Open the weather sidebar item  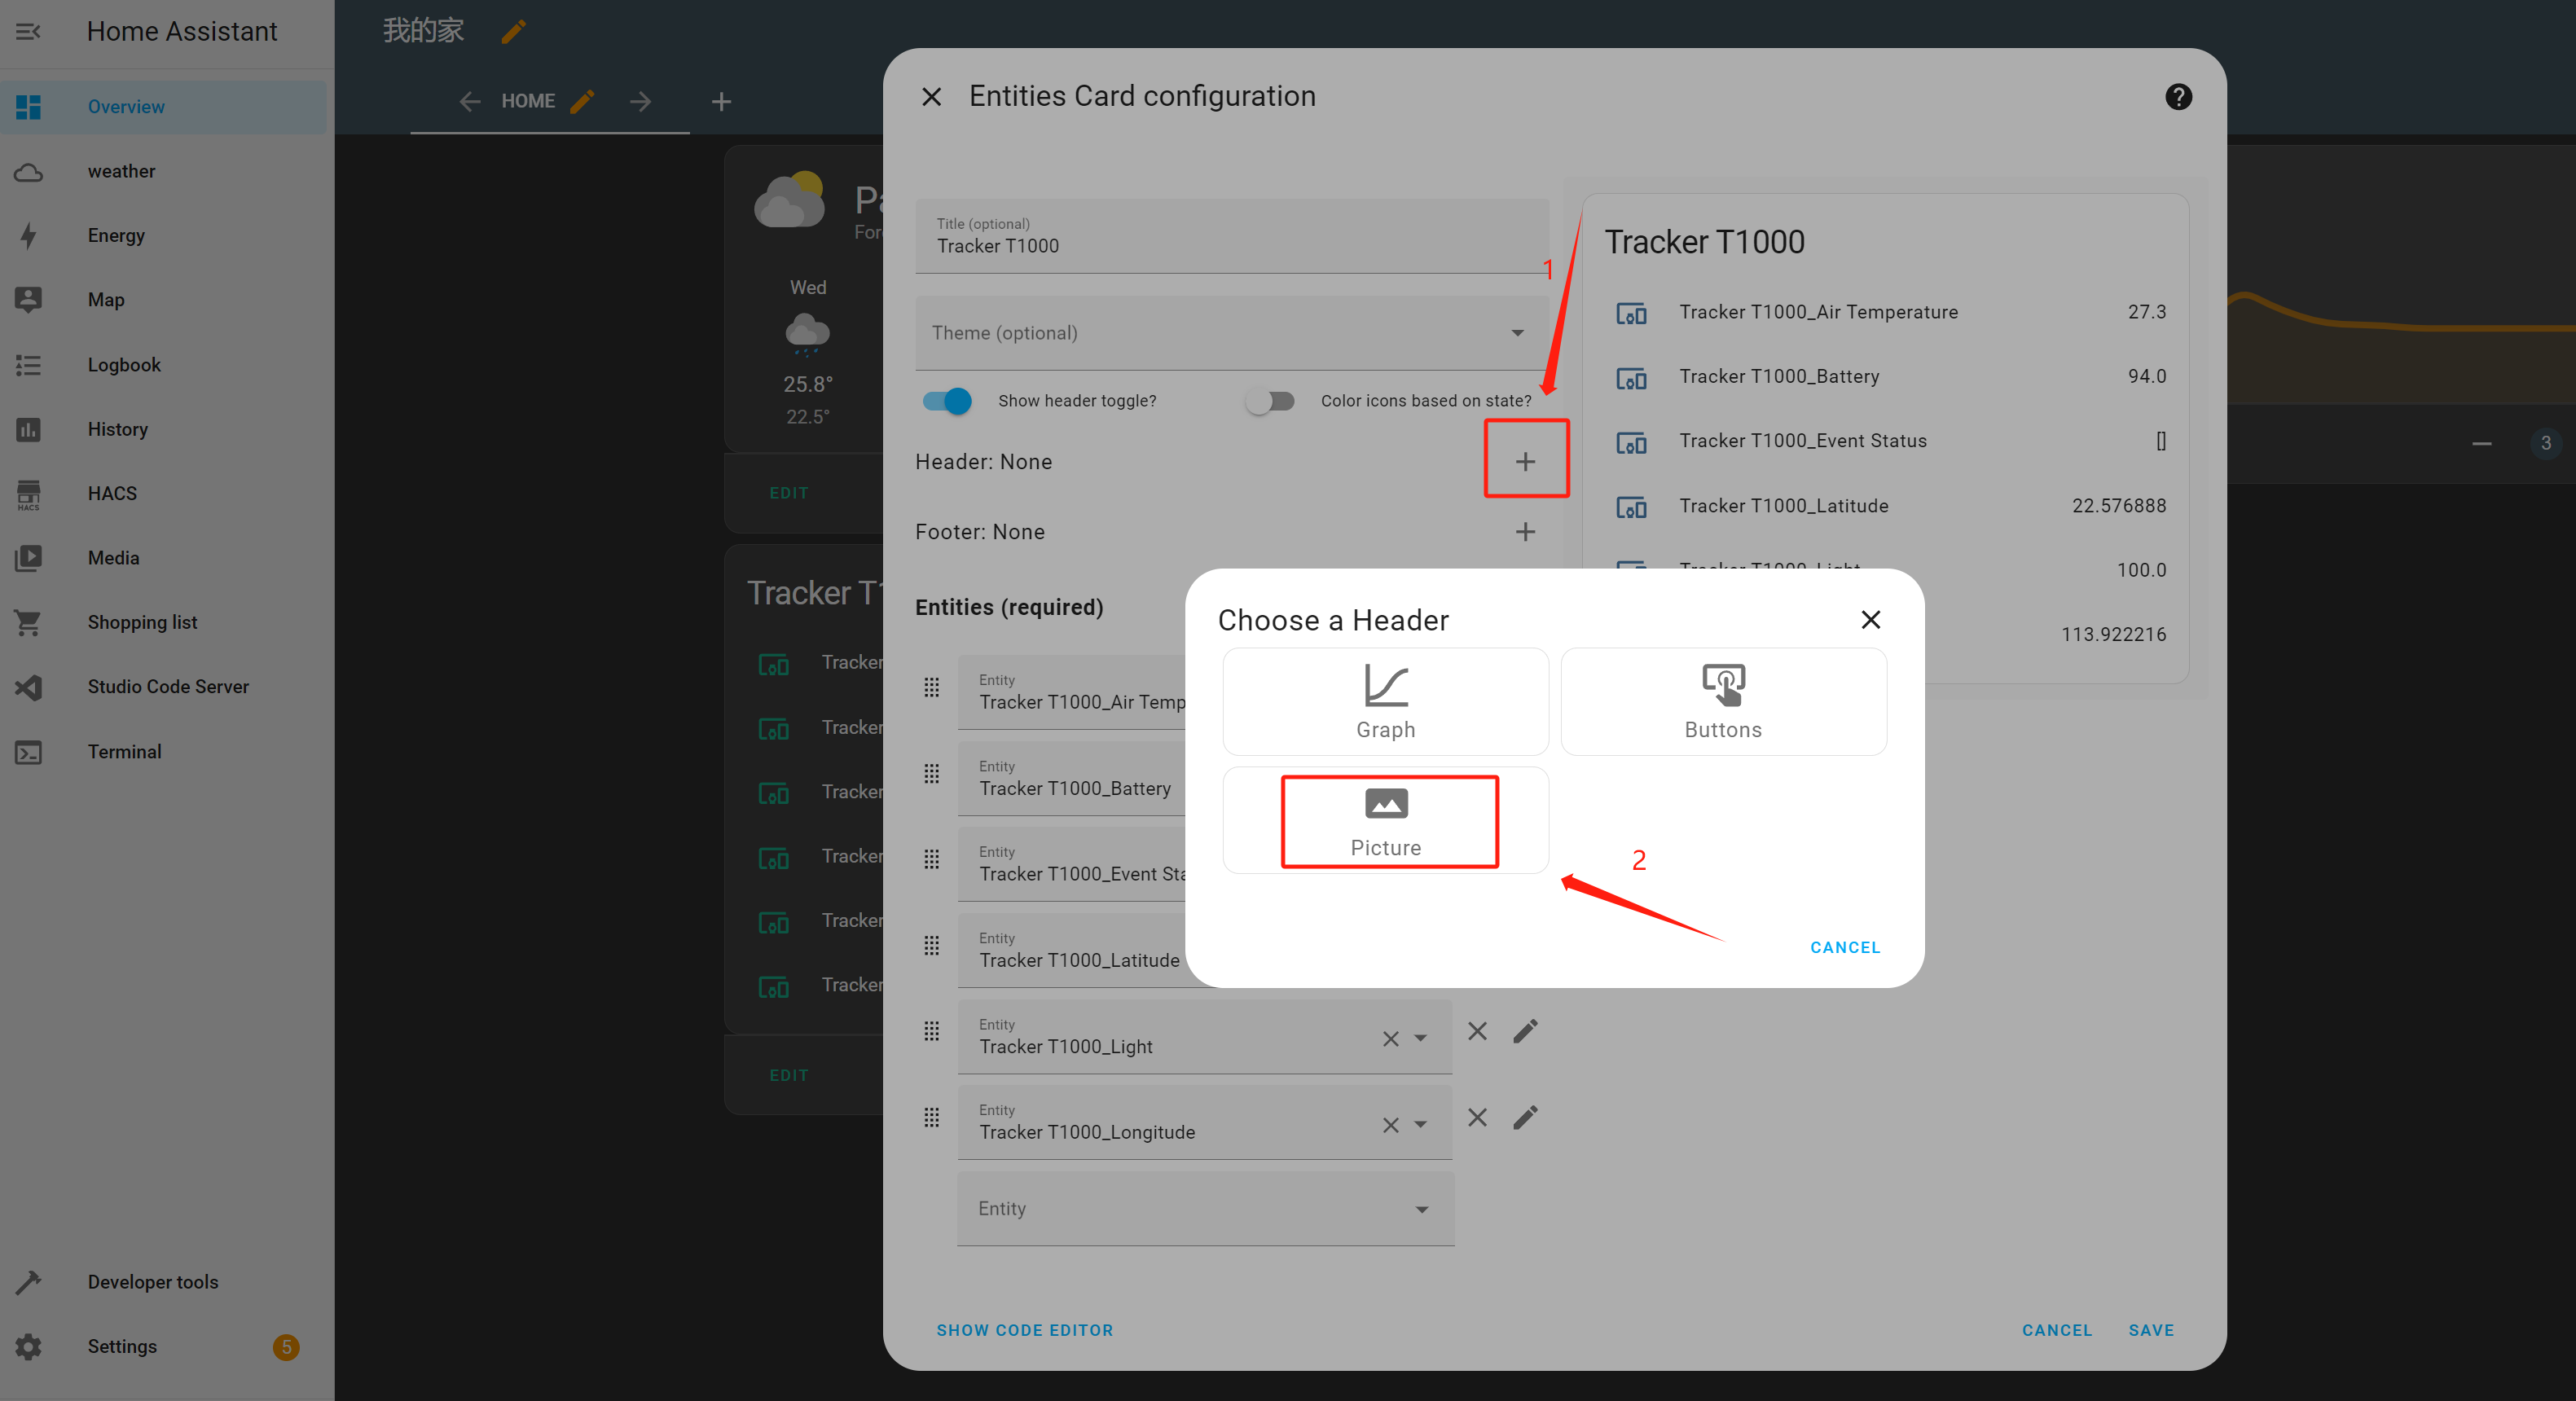click(164, 171)
